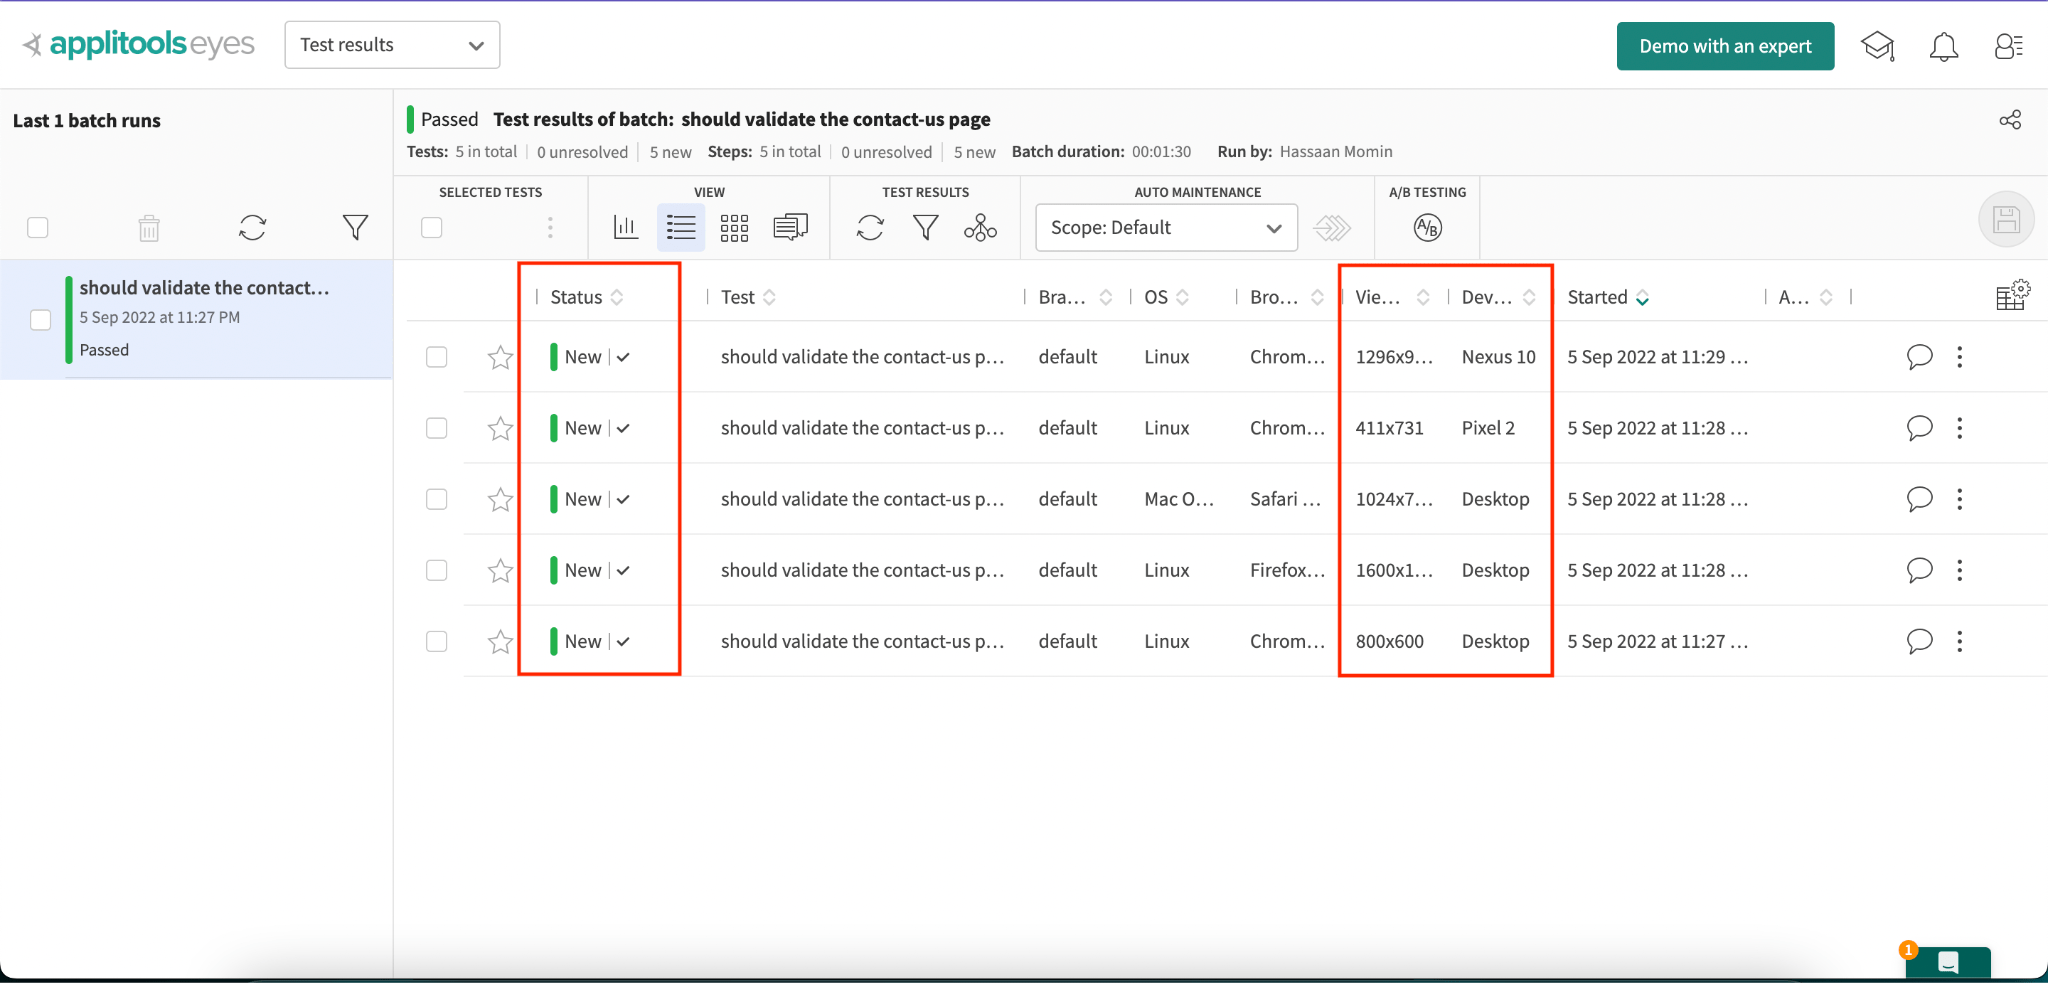Open comments for the Firefox test
Viewport: 2048px width, 983px height.
(x=1919, y=570)
